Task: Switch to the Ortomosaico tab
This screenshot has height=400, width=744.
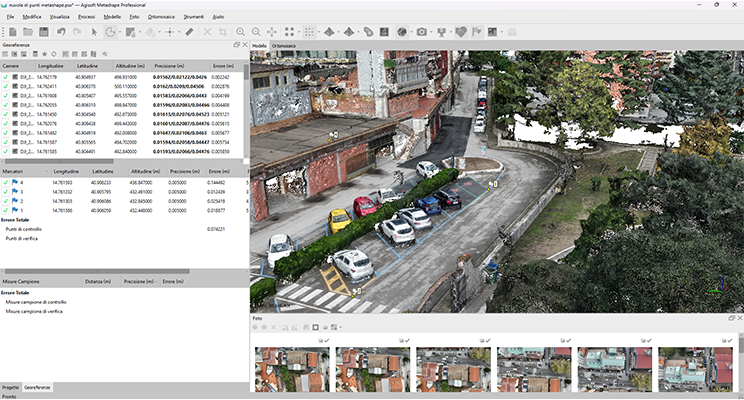Action: [284, 46]
